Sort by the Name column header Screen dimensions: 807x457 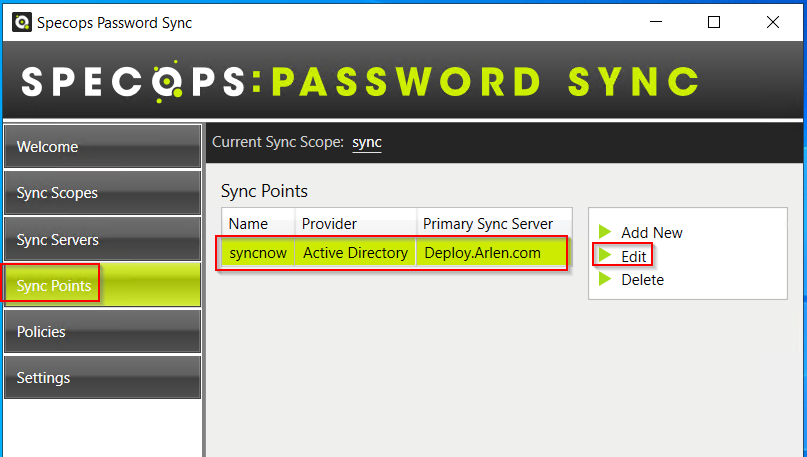(258, 224)
